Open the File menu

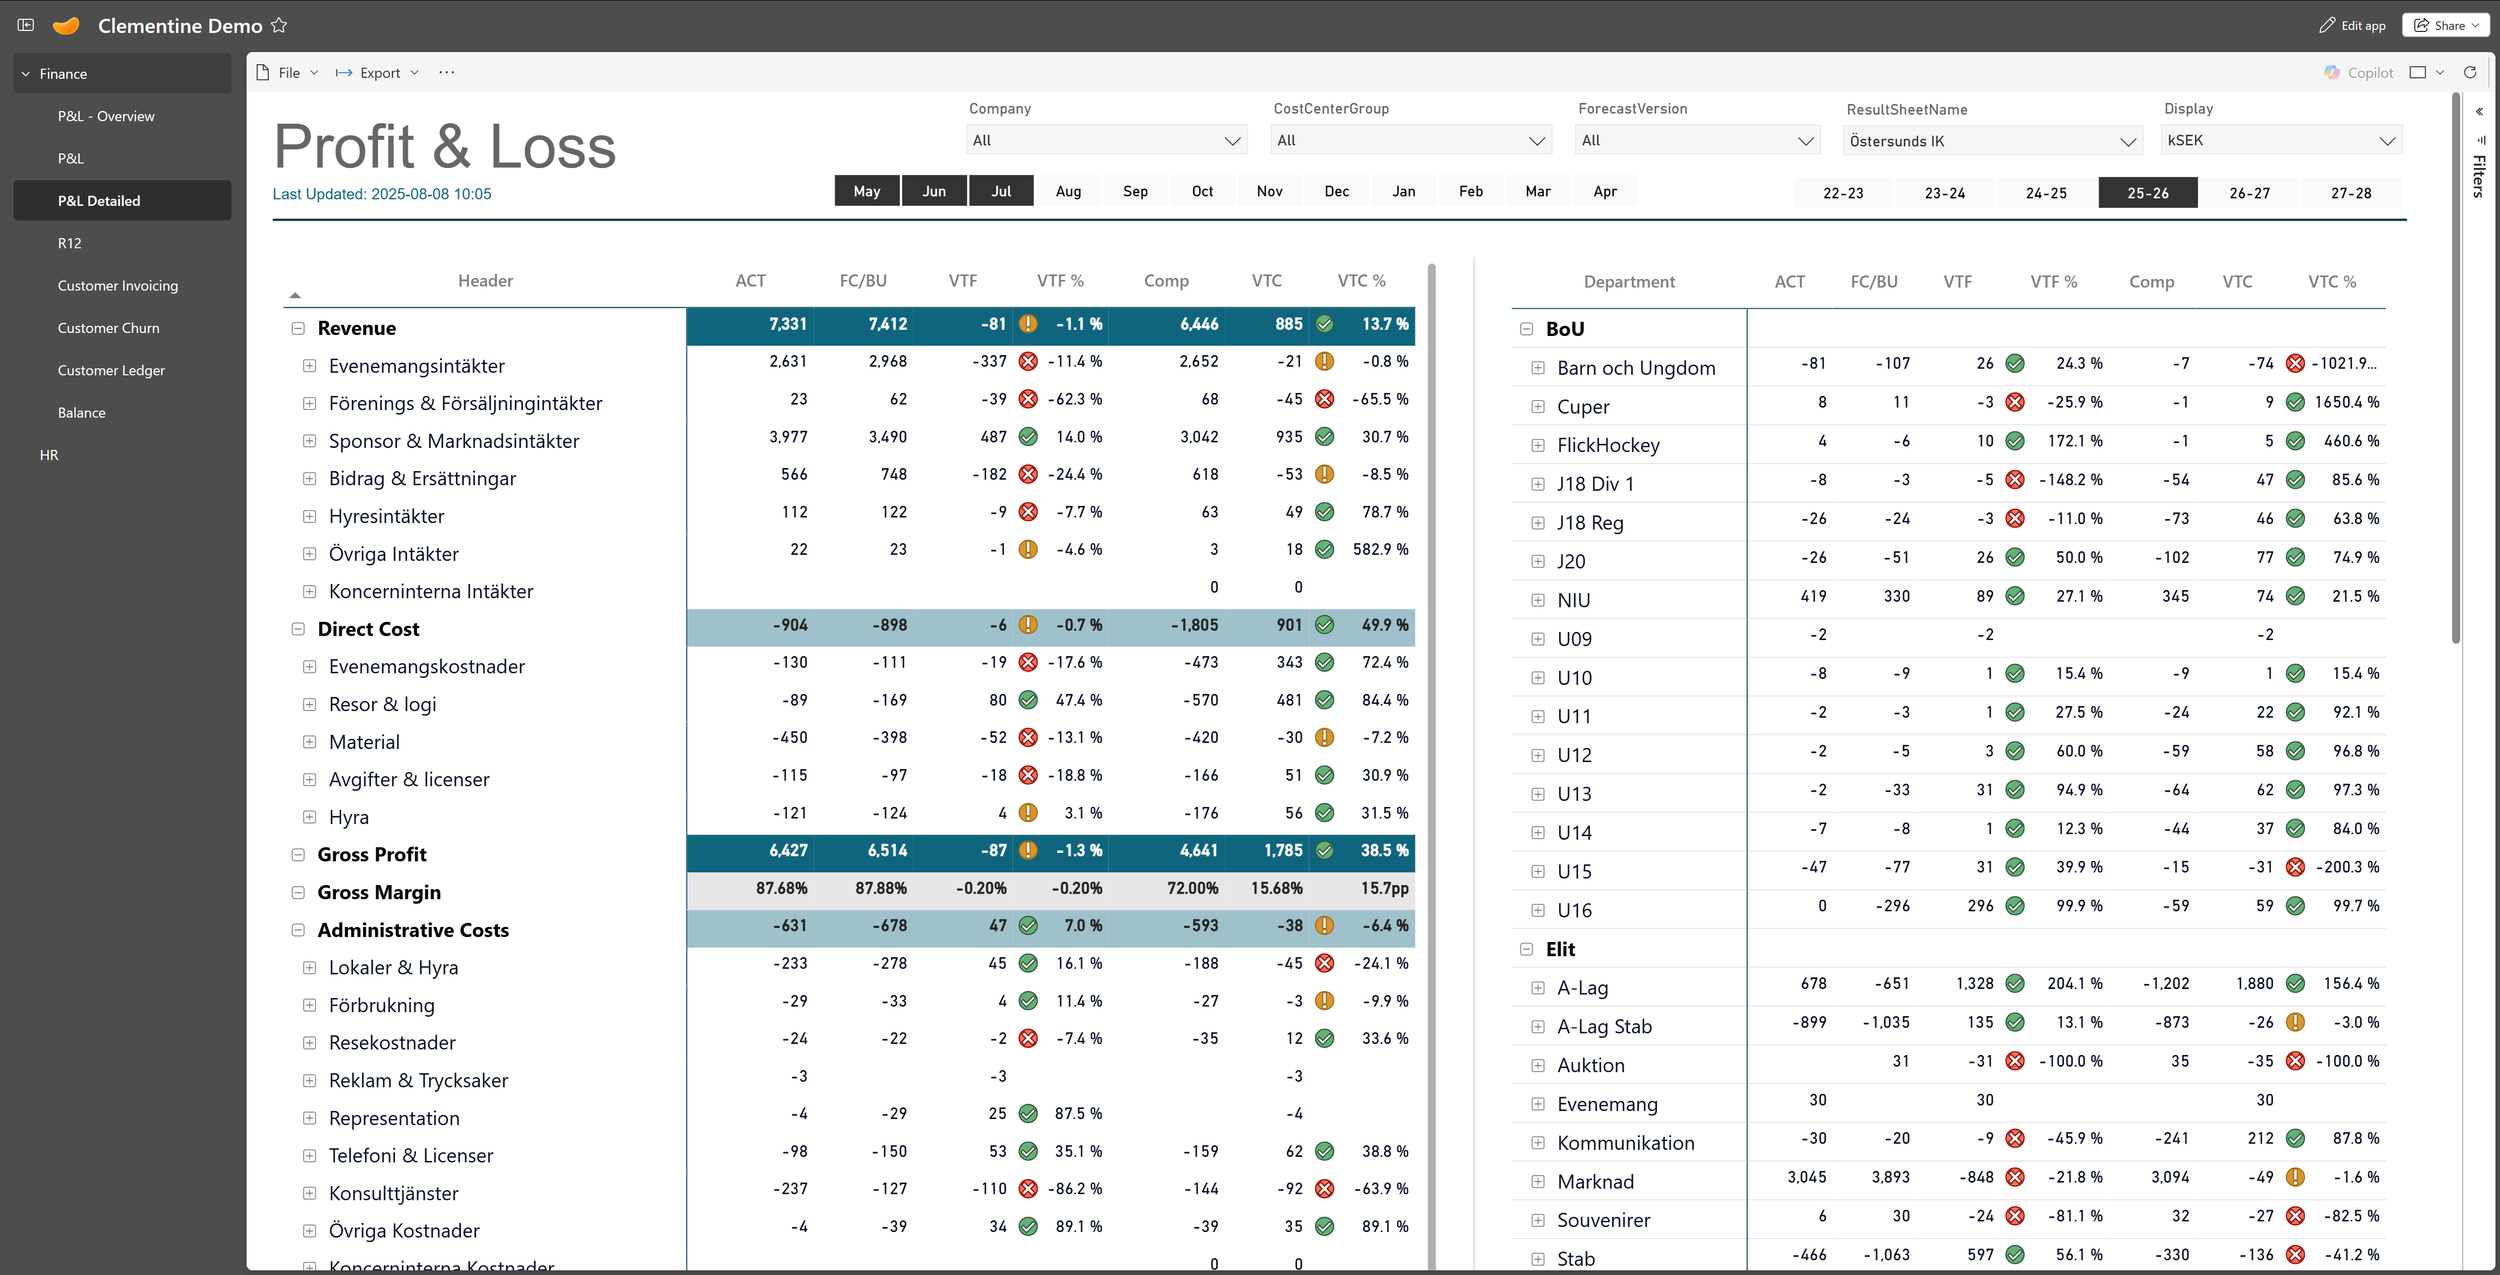pos(288,72)
